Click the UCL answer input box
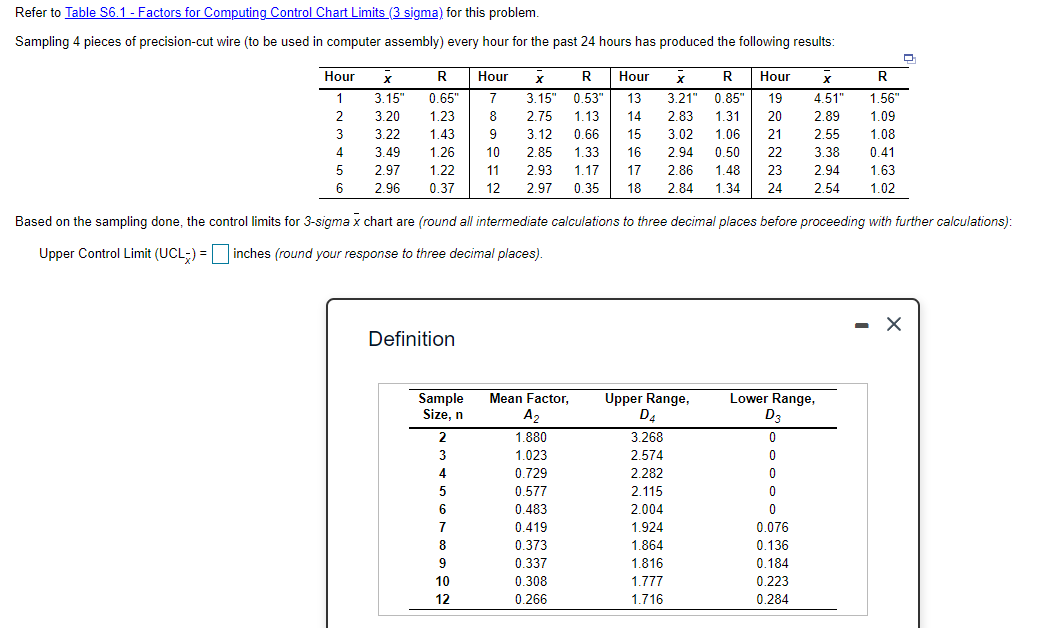The width and height of the screenshot is (1057, 628). tap(220, 254)
